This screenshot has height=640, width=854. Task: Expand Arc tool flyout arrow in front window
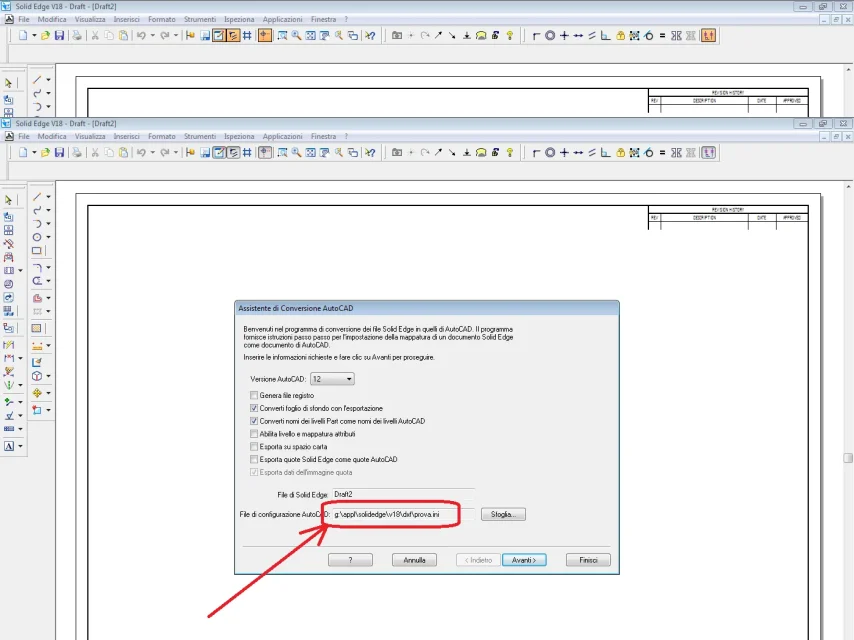tap(48, 223)
